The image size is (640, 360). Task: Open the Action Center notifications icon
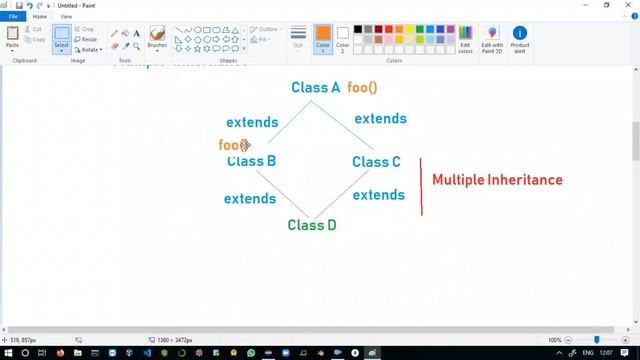[x=624, y=353]
